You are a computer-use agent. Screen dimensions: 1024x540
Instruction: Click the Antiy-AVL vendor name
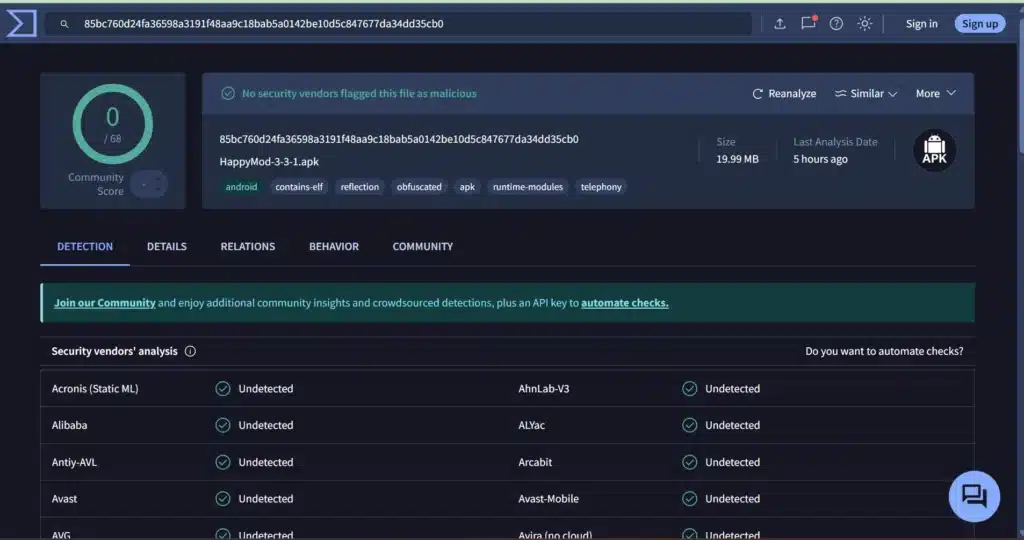74,462
